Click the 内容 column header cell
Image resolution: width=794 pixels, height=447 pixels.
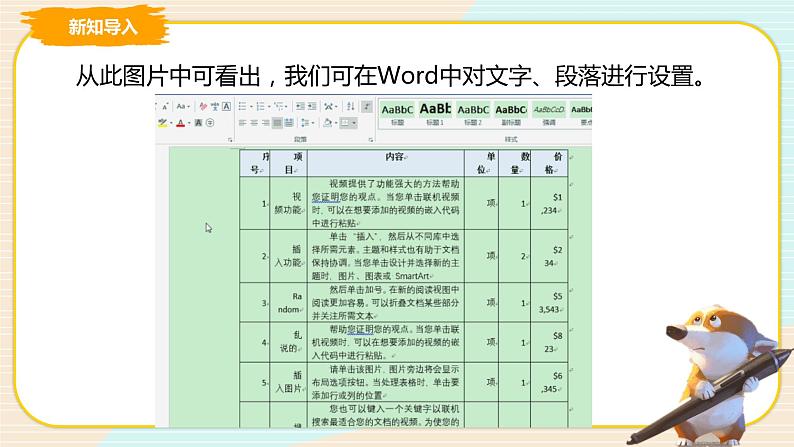click(x=386, y=163)
